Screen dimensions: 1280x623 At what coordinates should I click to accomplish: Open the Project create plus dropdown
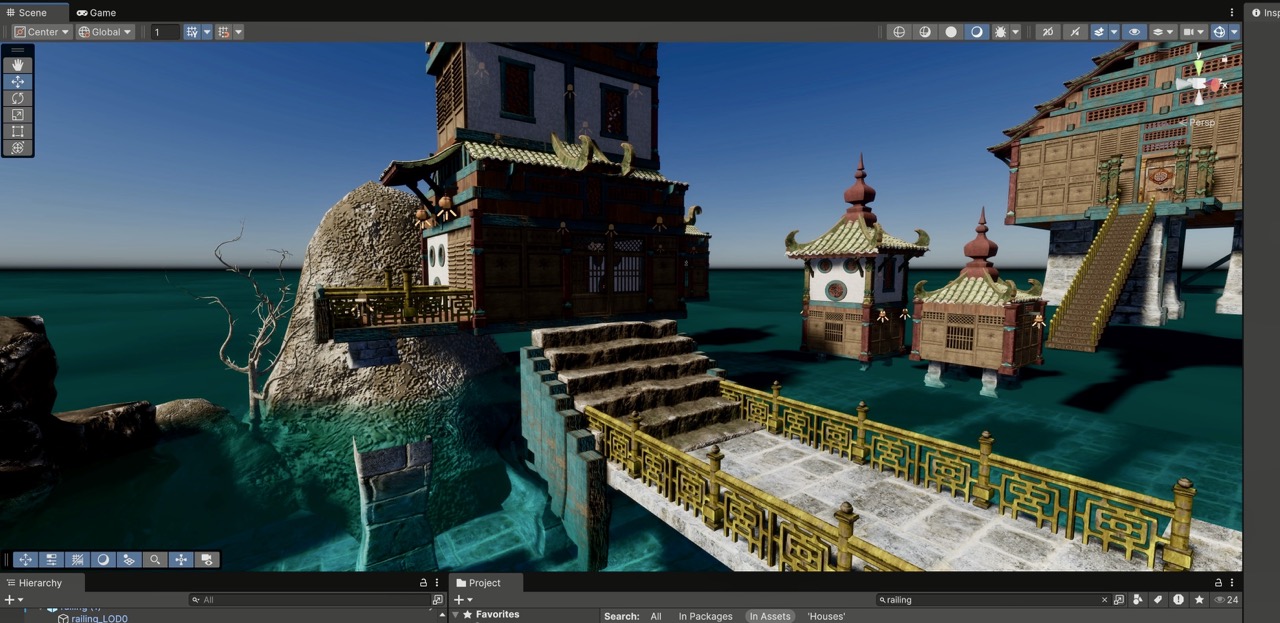(462, 600)
